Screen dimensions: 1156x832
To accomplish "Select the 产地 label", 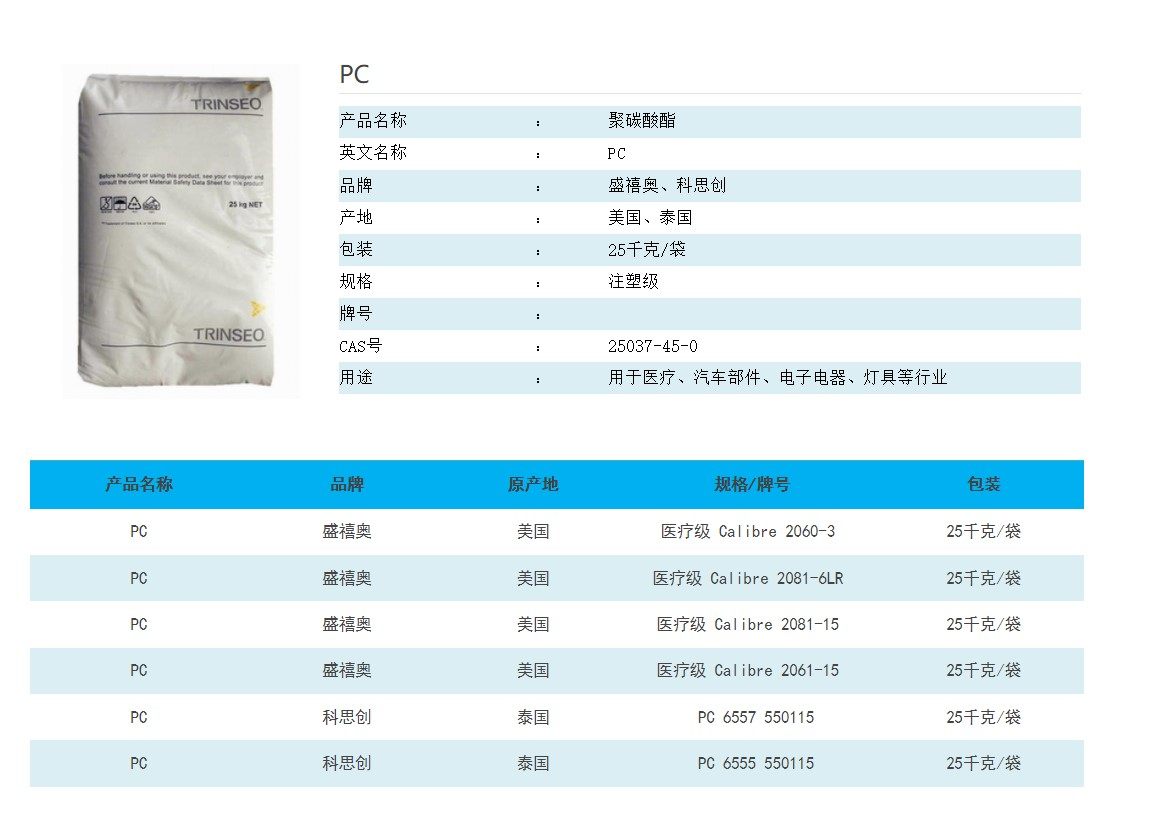I will (x=356, y=217).
